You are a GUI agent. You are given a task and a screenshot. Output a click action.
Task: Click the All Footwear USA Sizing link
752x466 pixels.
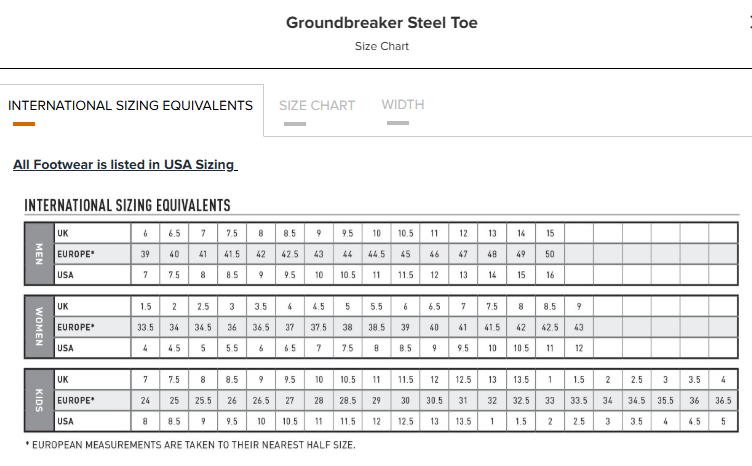point(125,164)
